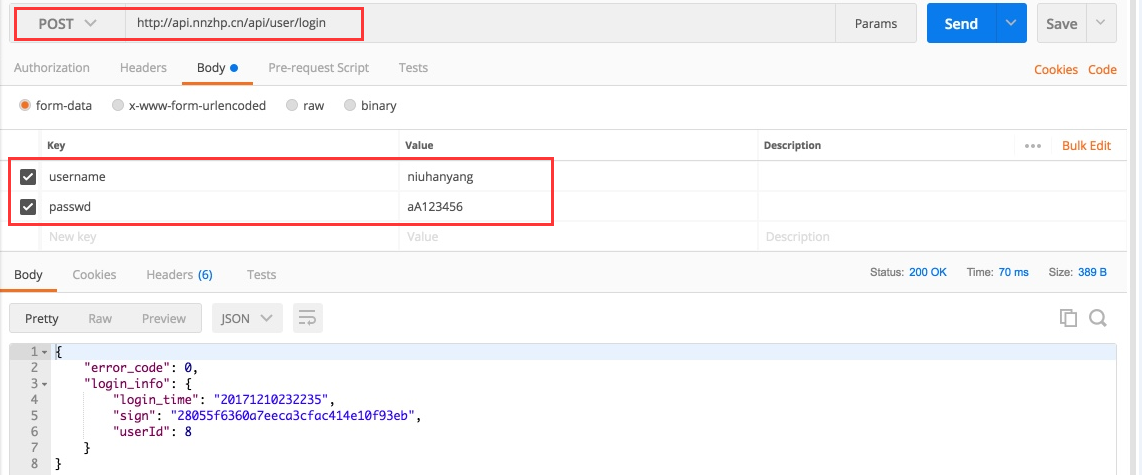Open the Cookies link
Screen dimensions: 1142x475
[x=1055, y=69]
